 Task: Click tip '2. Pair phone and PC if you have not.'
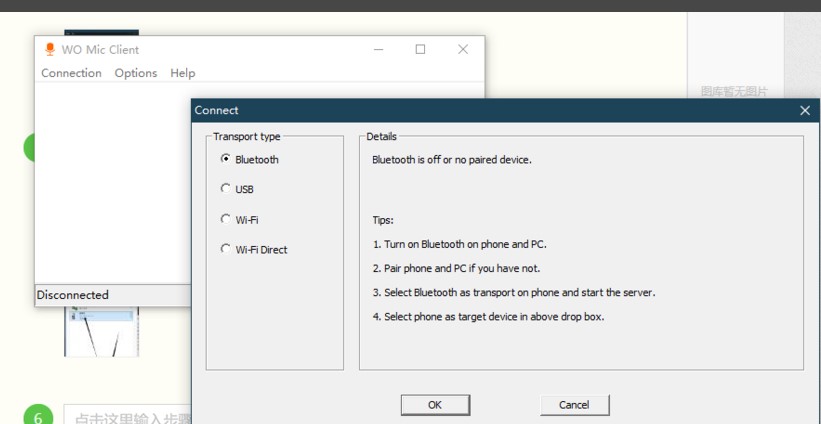coord(456,268)
